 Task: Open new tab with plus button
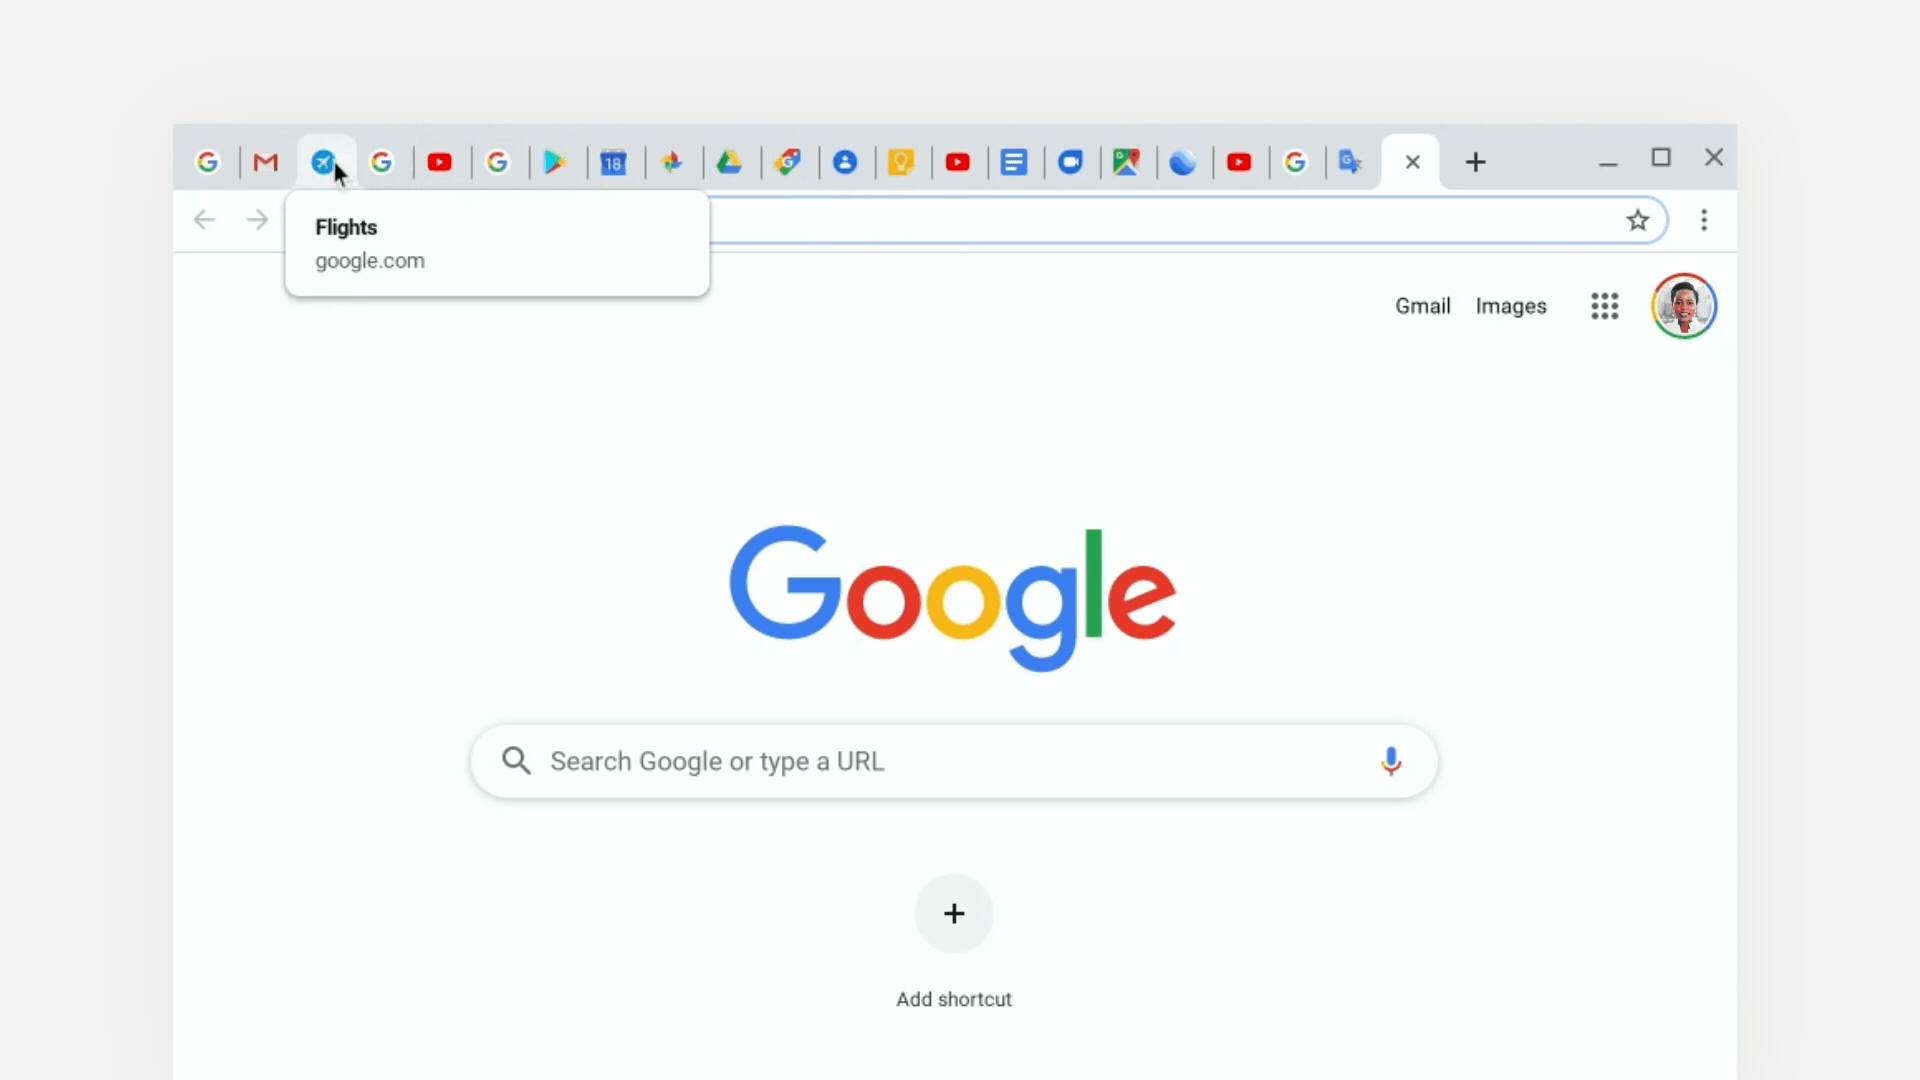pos(1474,161)
